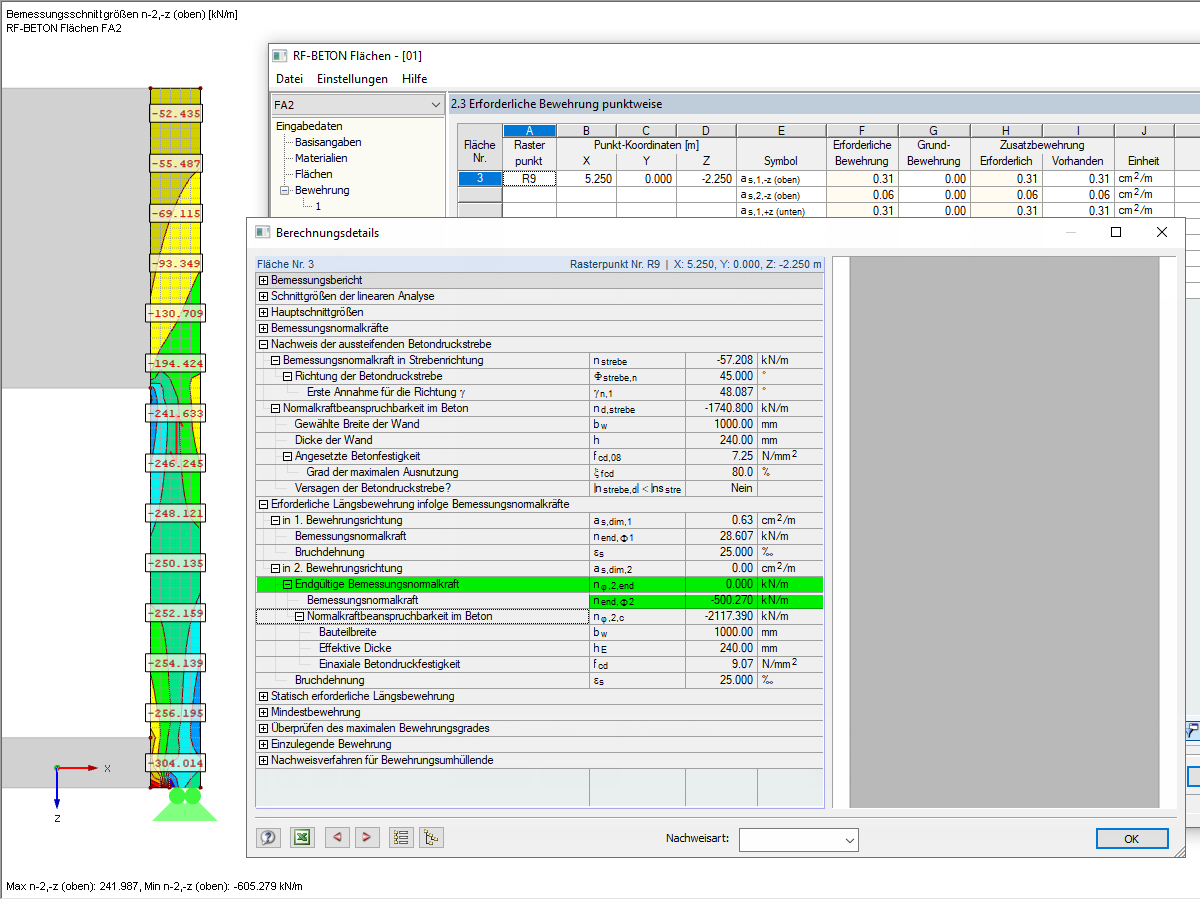
Task: Click the RF-BETON Flächen window title icon
Action: [280, 56]
